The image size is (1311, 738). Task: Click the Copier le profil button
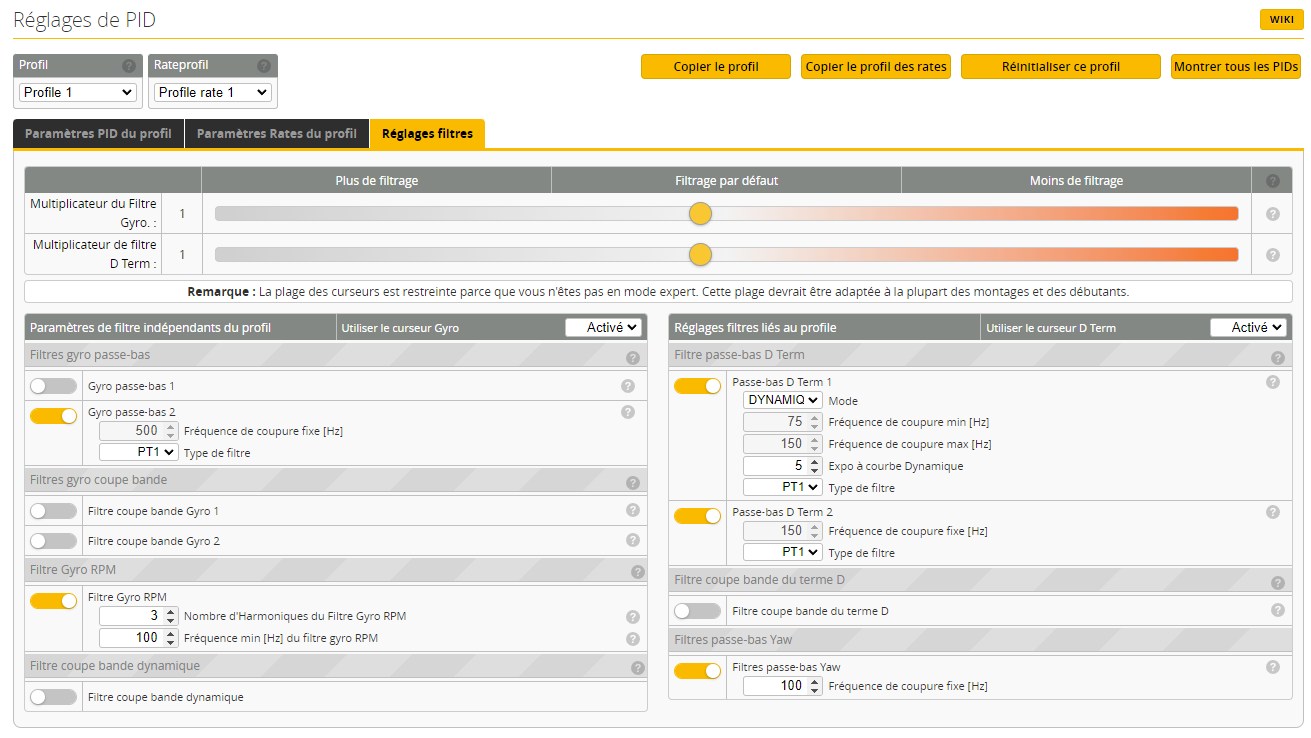point(716,67)
